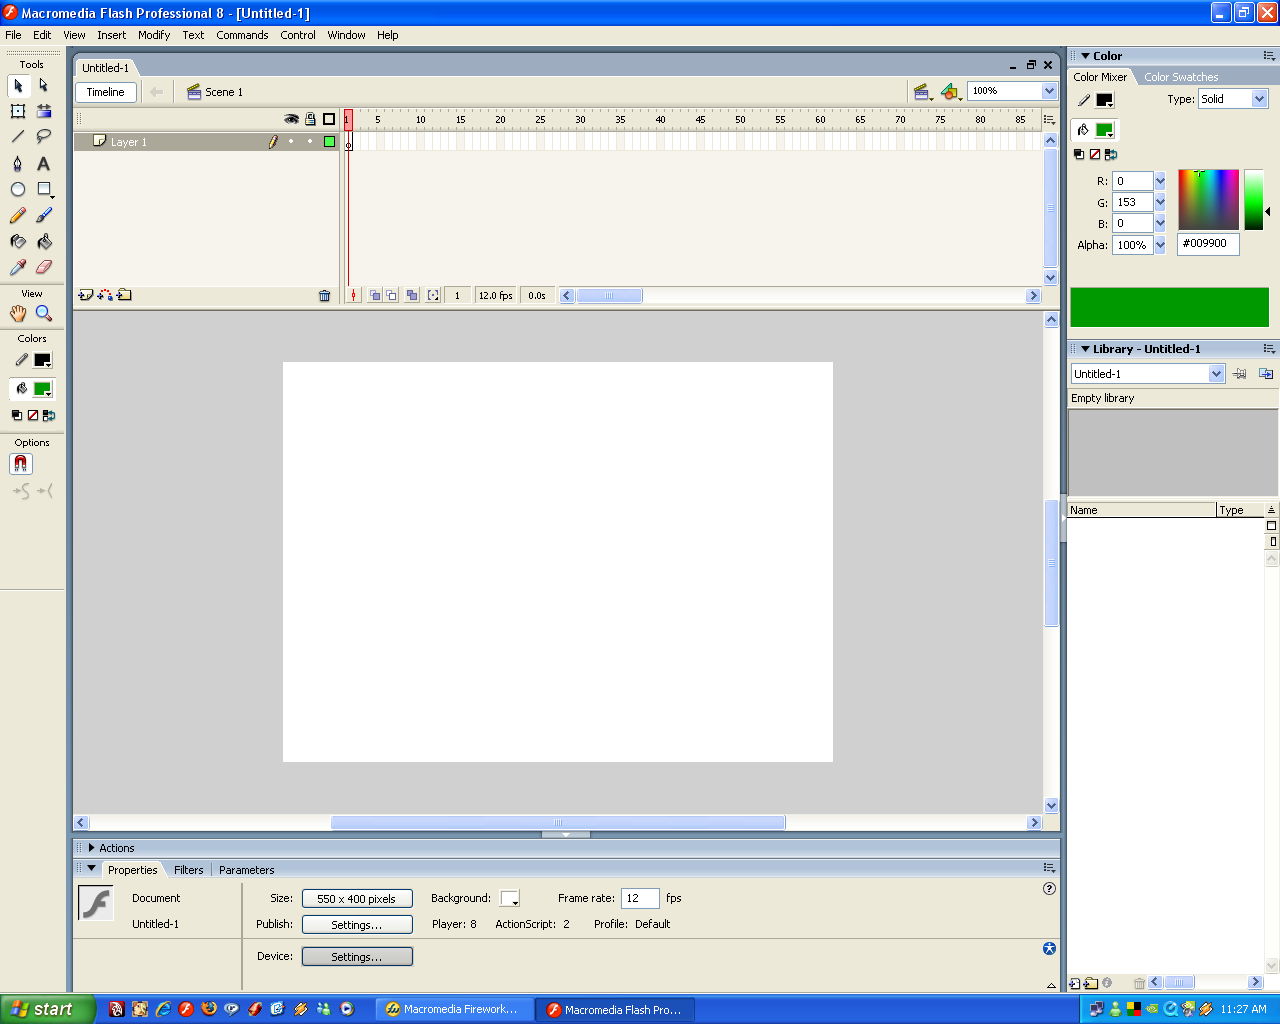Select the Eyedropper tool
Image resolution: width=1280 pixels, height=1024 pixels.
[16, 267]
